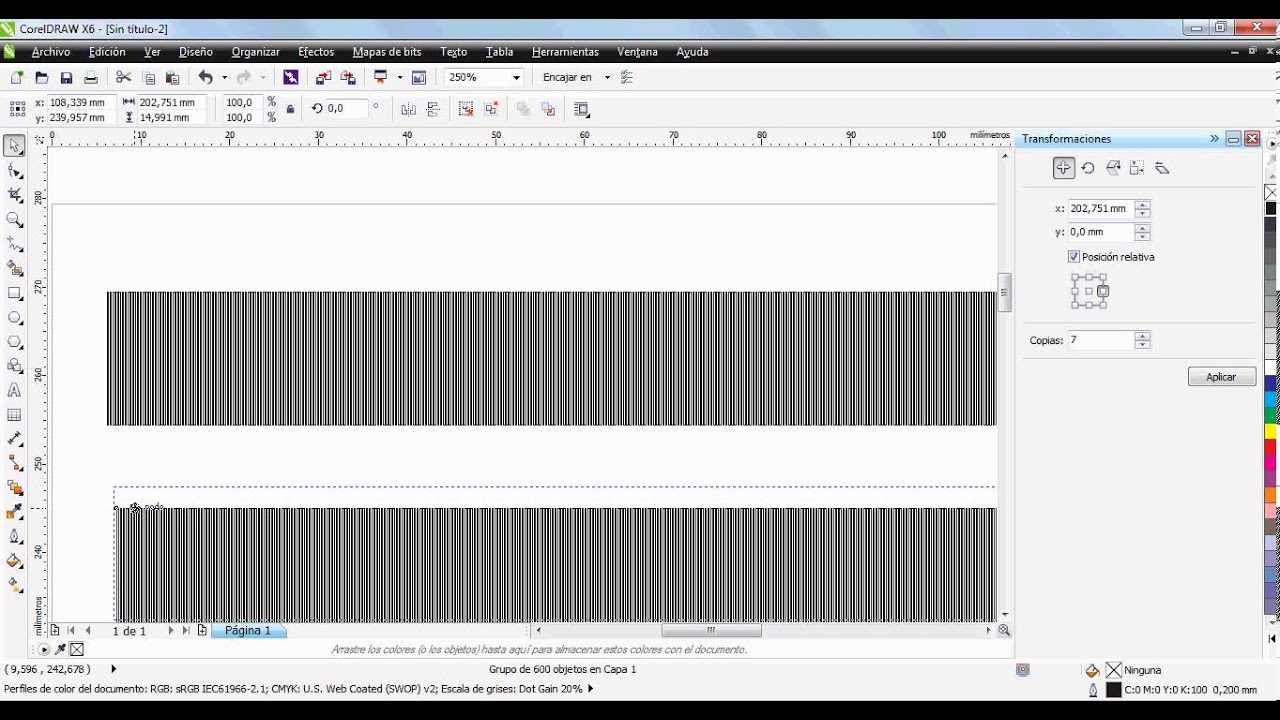Click the Save disk icon

(x=66, y=77)
